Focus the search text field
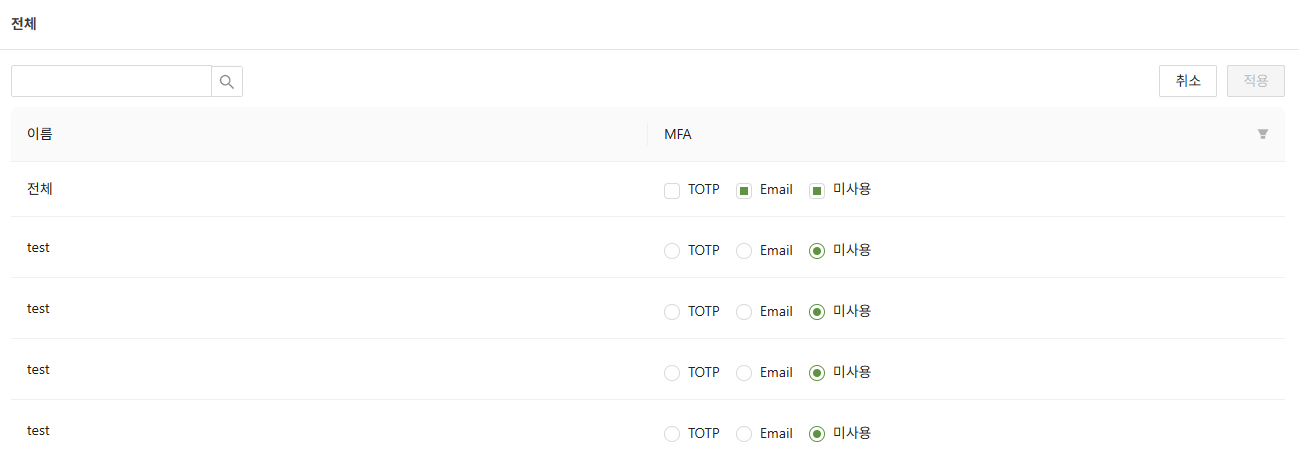Screen dimensions: 1299x459 click(x=111, y=82)
